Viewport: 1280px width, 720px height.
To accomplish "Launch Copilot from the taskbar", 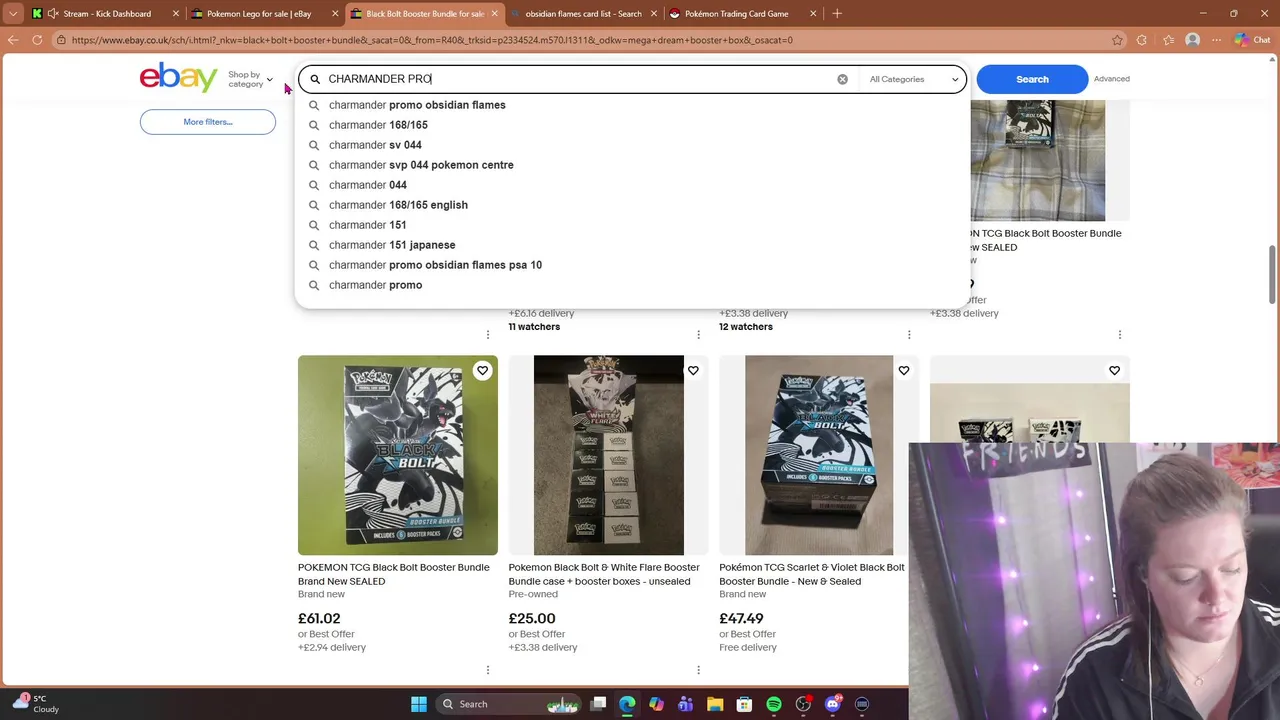I will click(x=656, y=704).
